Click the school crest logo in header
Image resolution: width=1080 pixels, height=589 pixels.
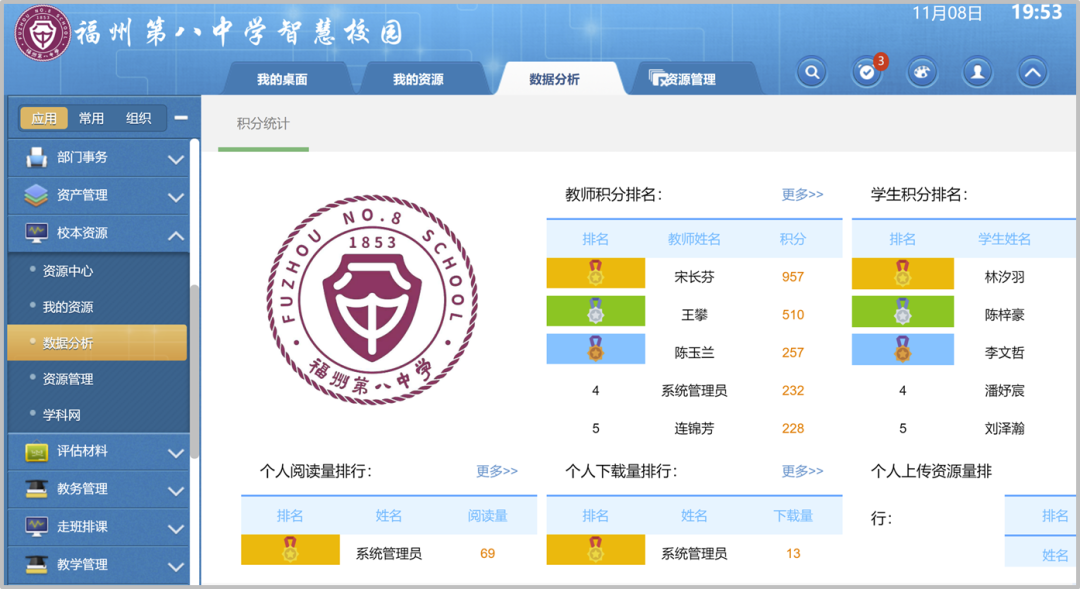pyautogui.click(x=42, y=32)
